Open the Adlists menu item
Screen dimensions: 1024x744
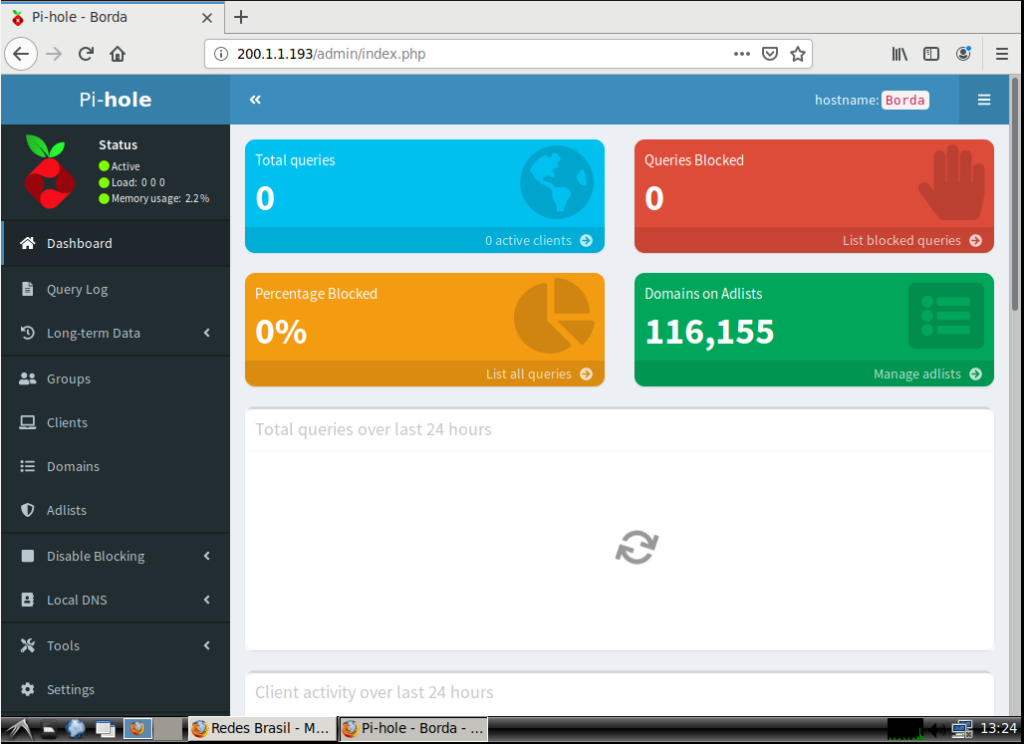point(116,509)
